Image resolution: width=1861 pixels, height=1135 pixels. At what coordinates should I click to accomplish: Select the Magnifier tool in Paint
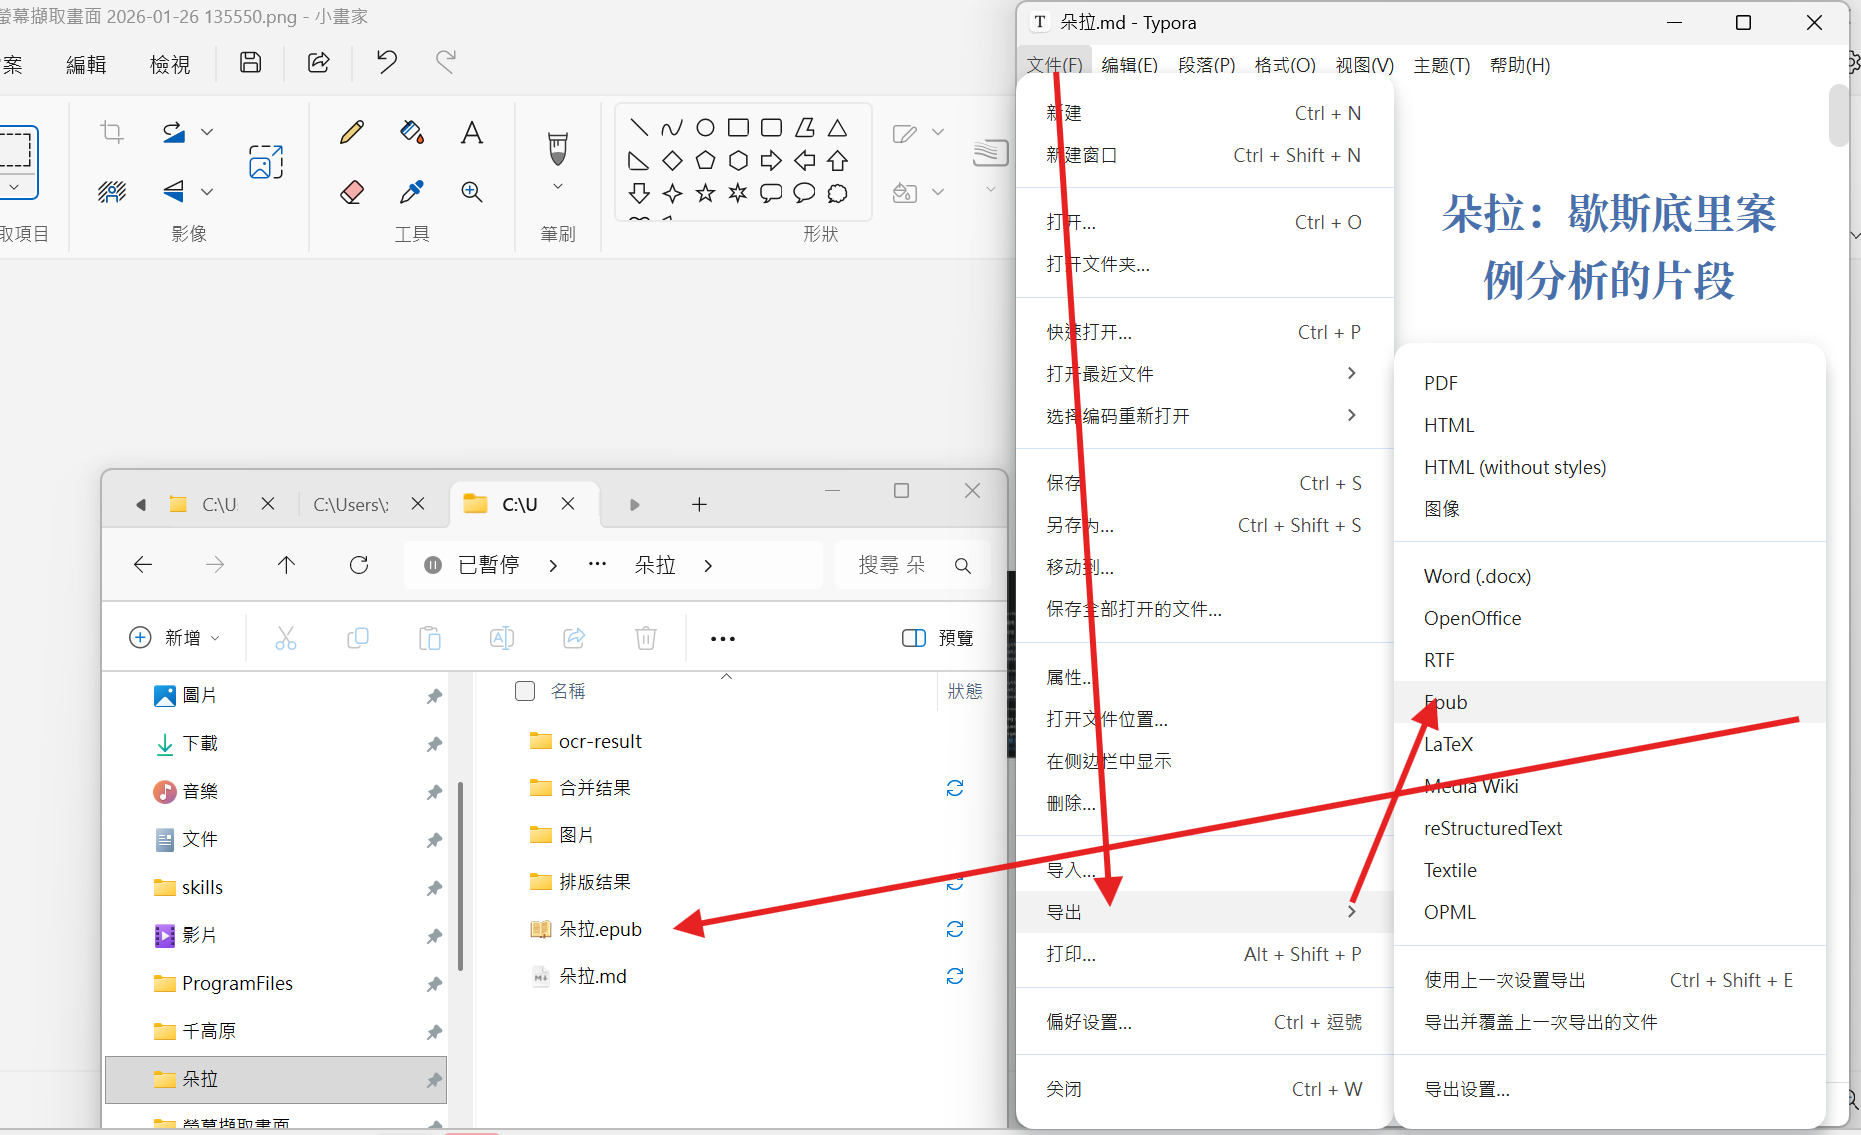tap(472, 192)
